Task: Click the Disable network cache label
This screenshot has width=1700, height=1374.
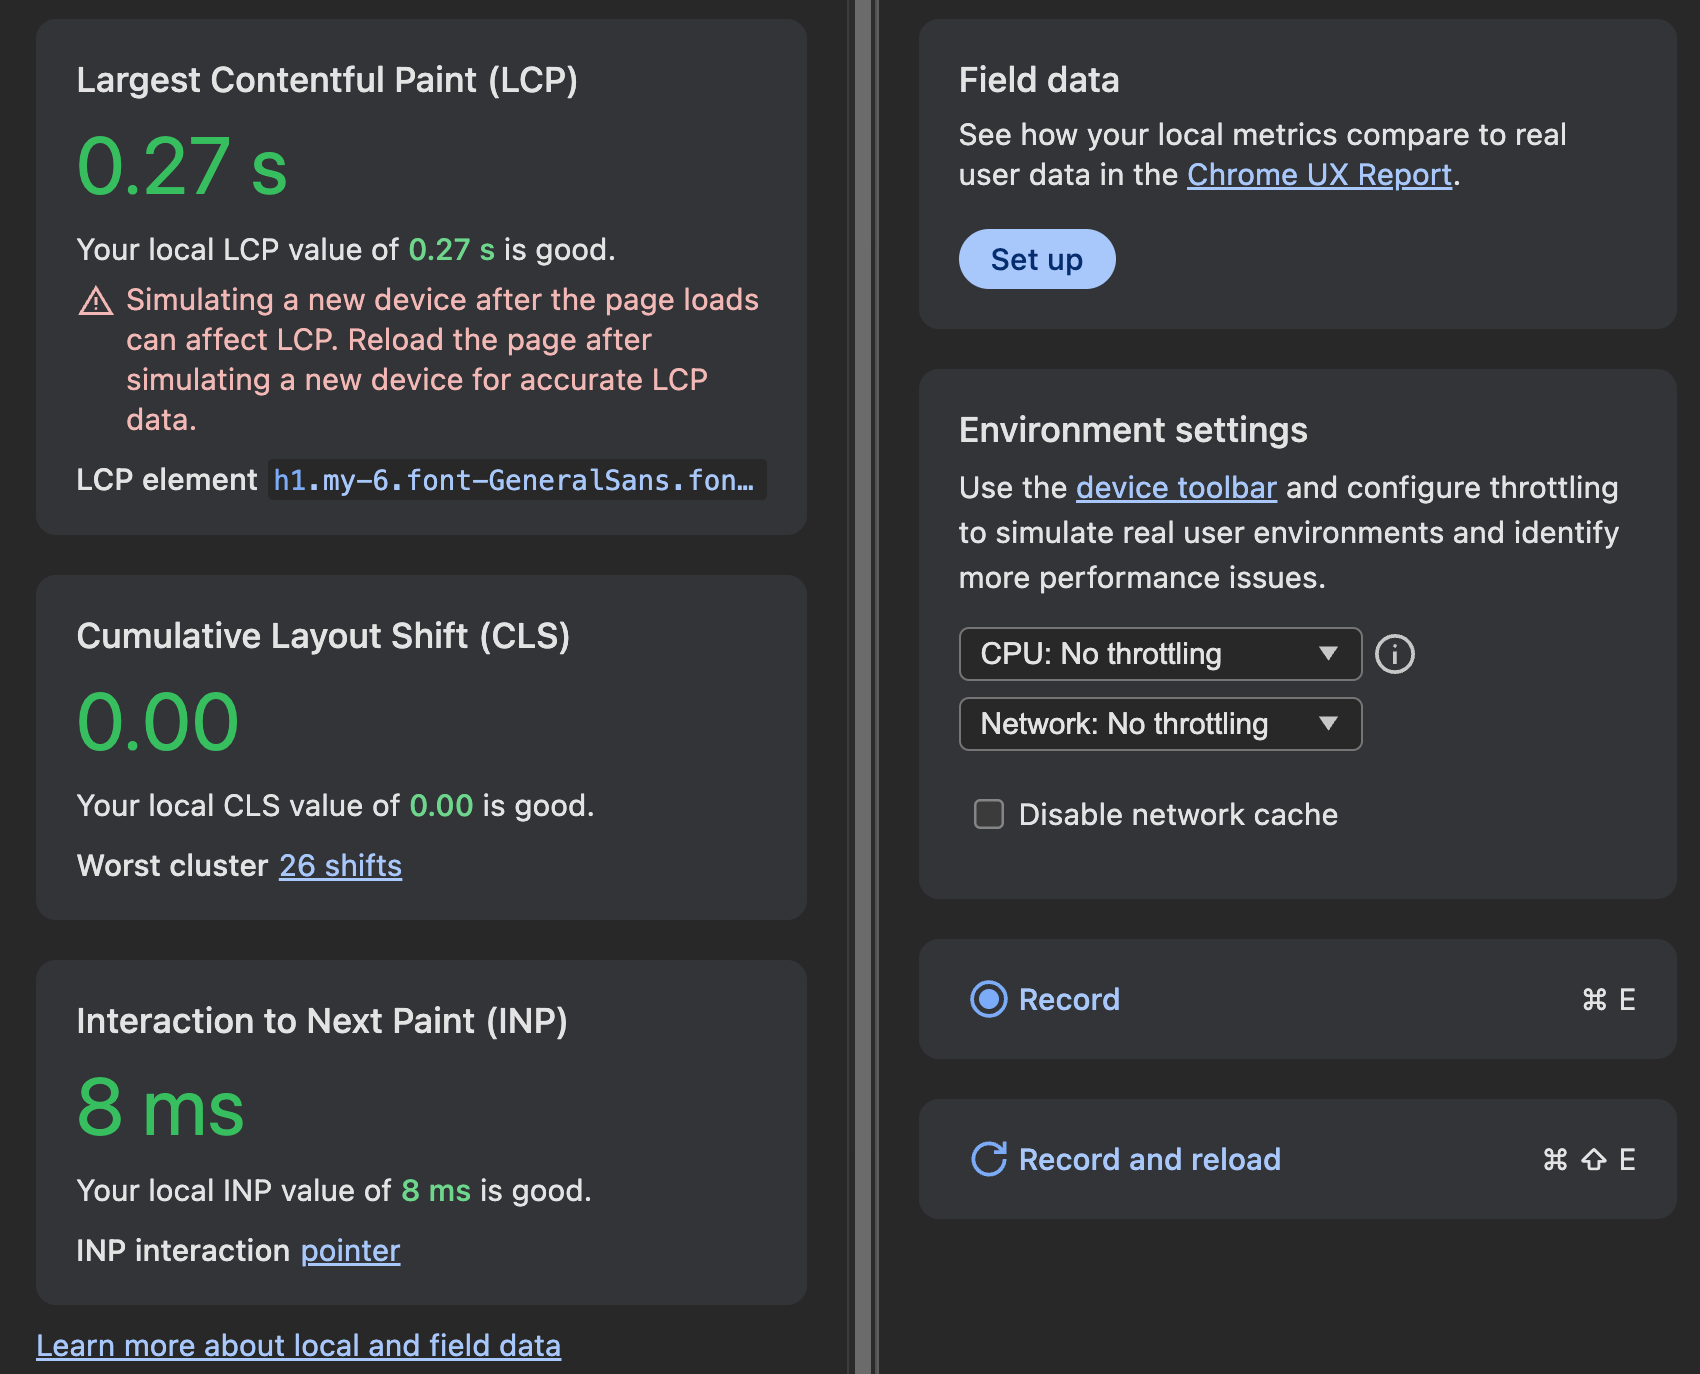Action: coord(1178,815)
